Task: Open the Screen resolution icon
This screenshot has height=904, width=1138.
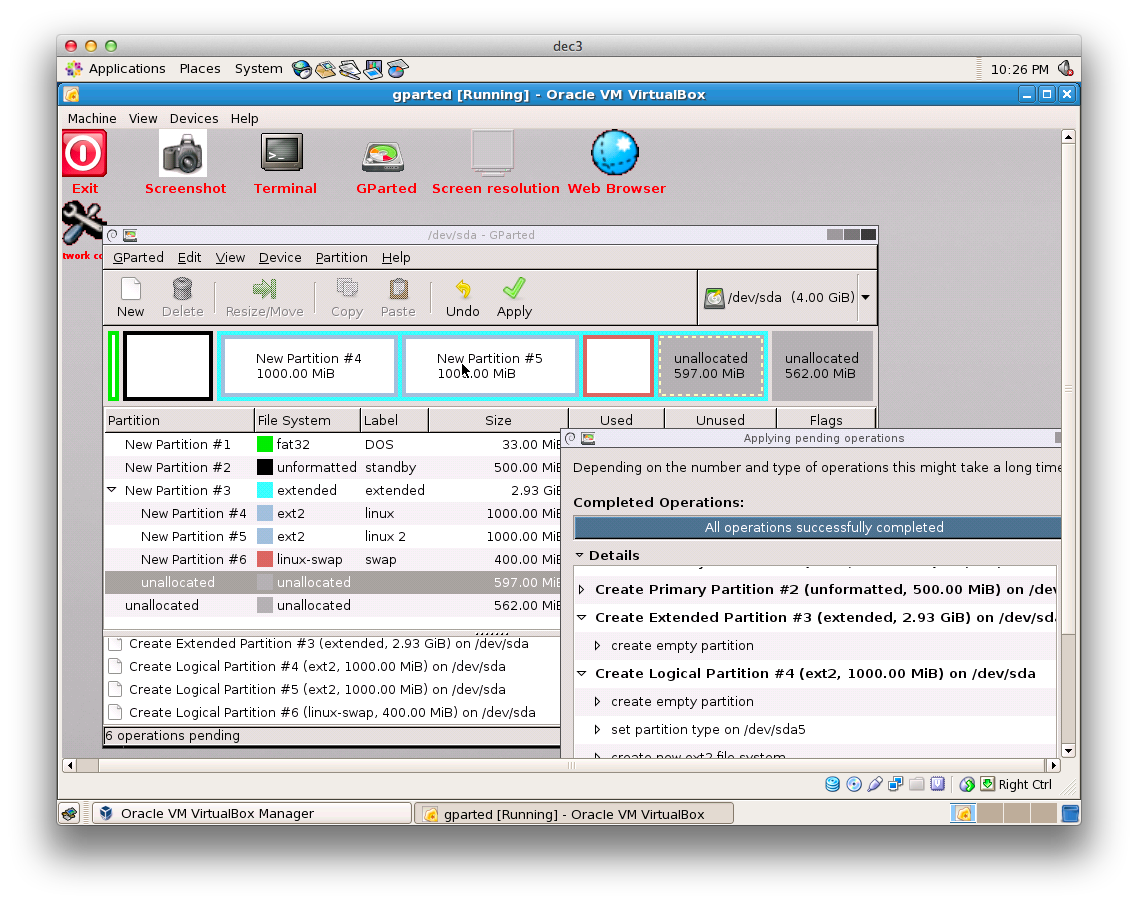Action: [x=493, y=153]
